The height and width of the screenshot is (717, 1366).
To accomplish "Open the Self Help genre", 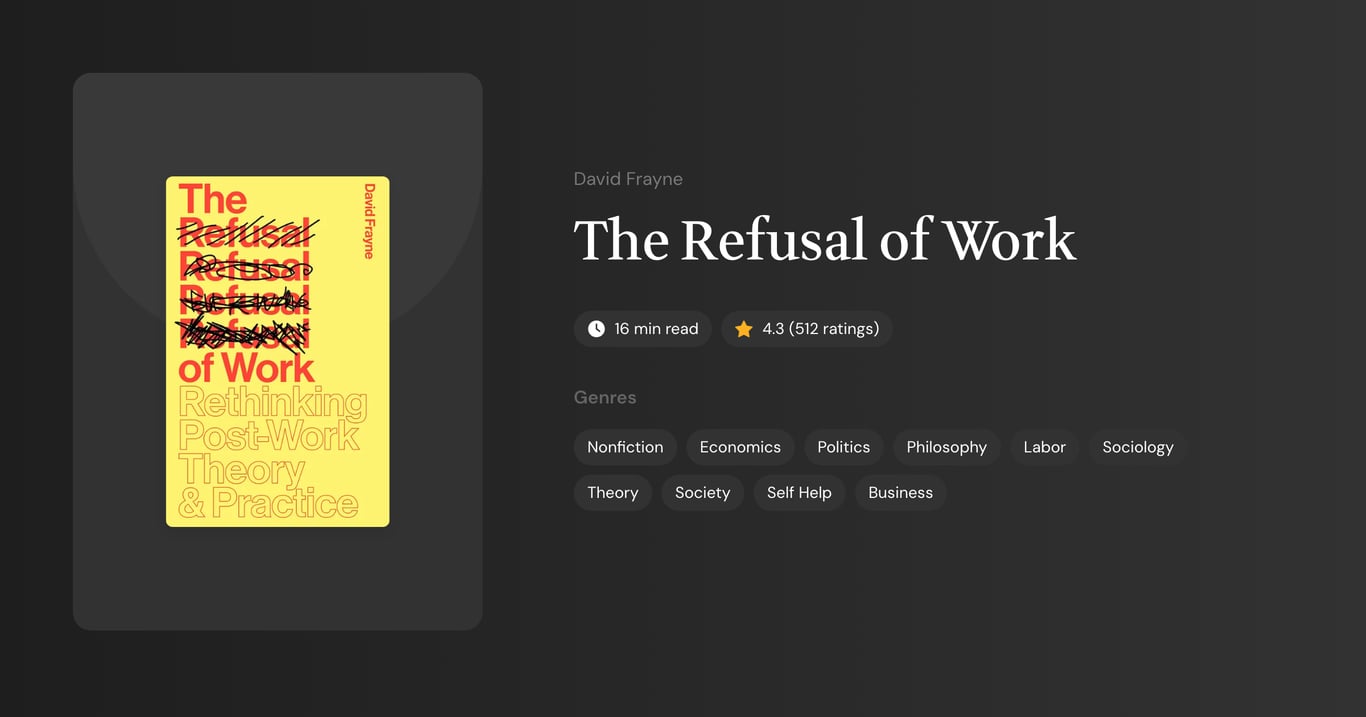I will pyautogui.click(x=798, y=492).
